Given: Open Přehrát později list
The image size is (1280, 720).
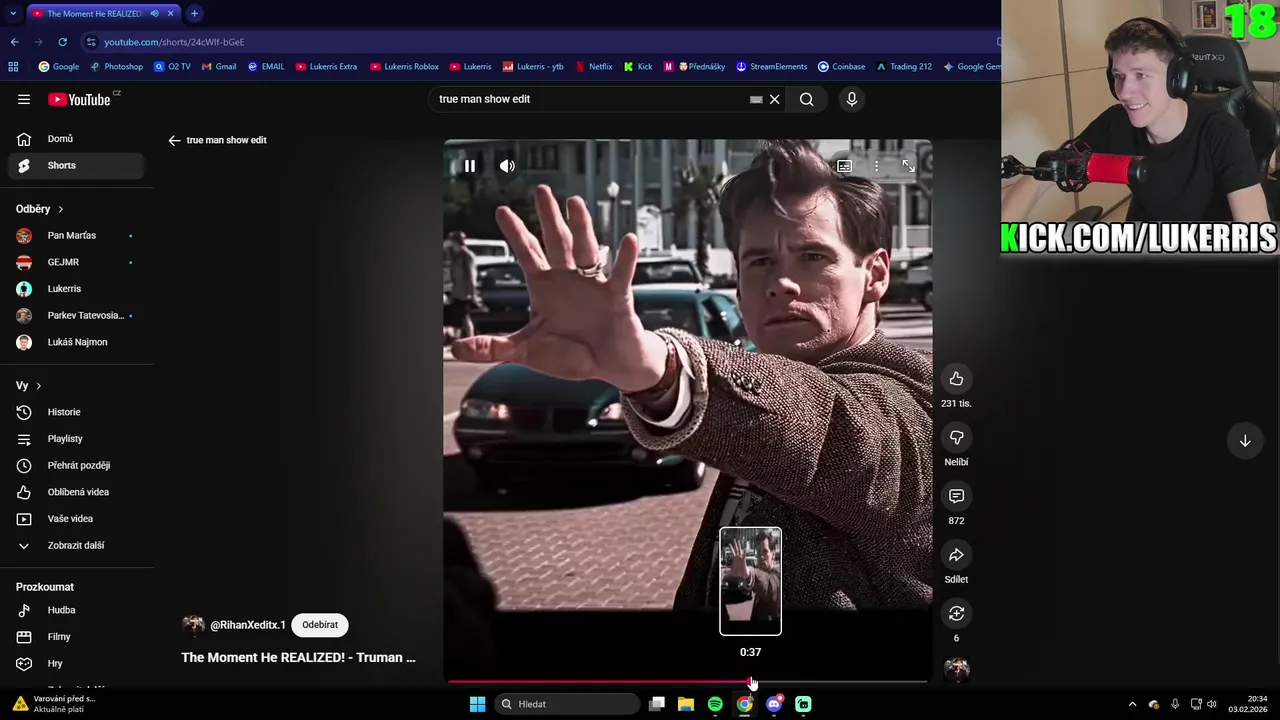Looking at the screenshot, I should (x=76, y=465).
